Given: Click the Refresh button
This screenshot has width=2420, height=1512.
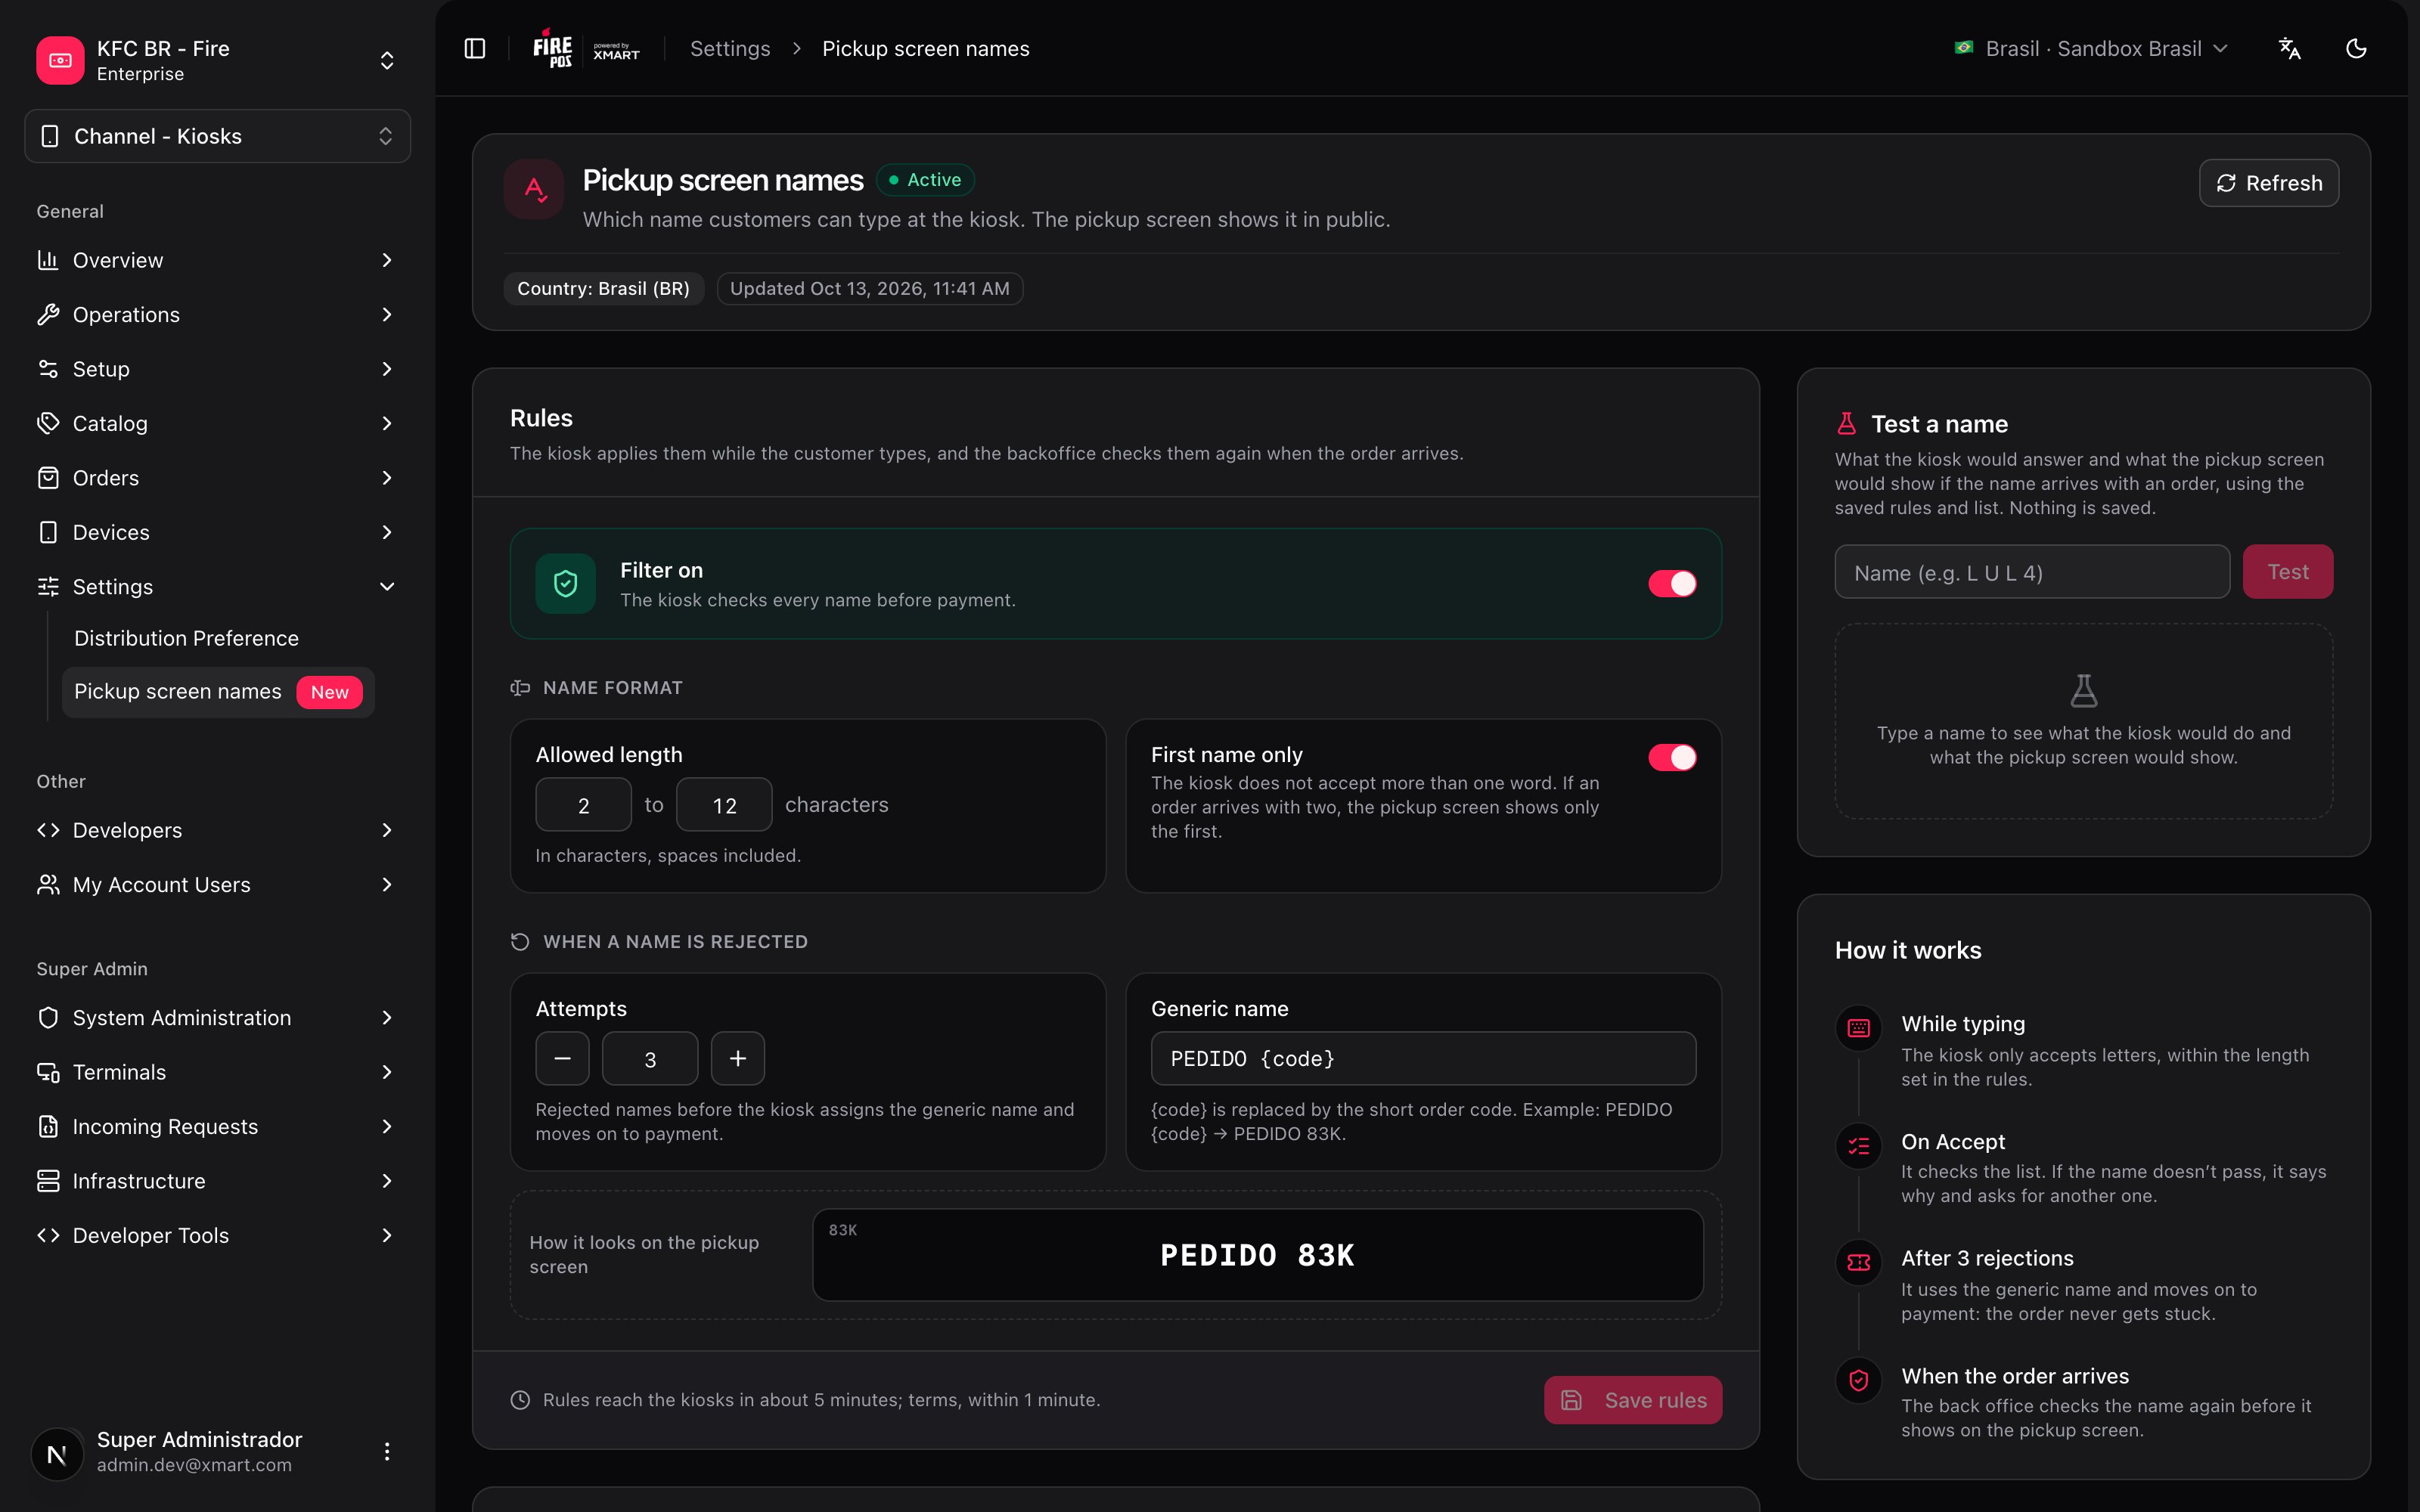Looking at the screenshot, I should click(2268, 183).
